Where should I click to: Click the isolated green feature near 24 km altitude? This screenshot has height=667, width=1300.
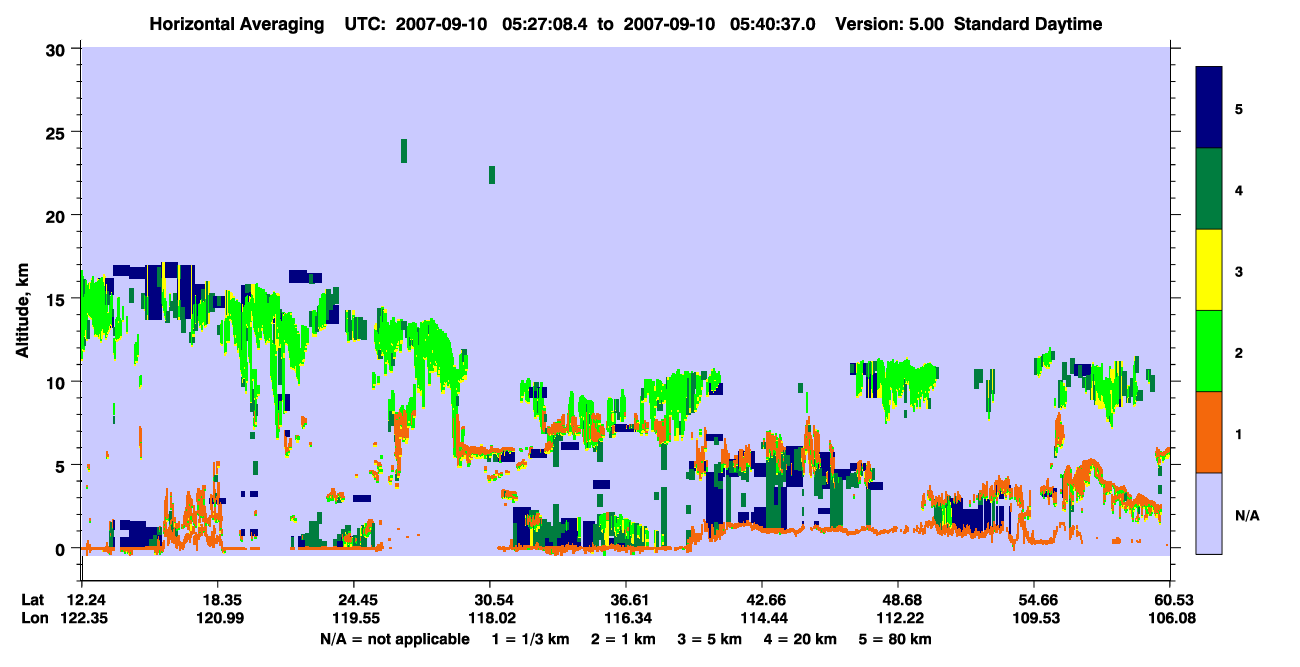click(404, 151)
